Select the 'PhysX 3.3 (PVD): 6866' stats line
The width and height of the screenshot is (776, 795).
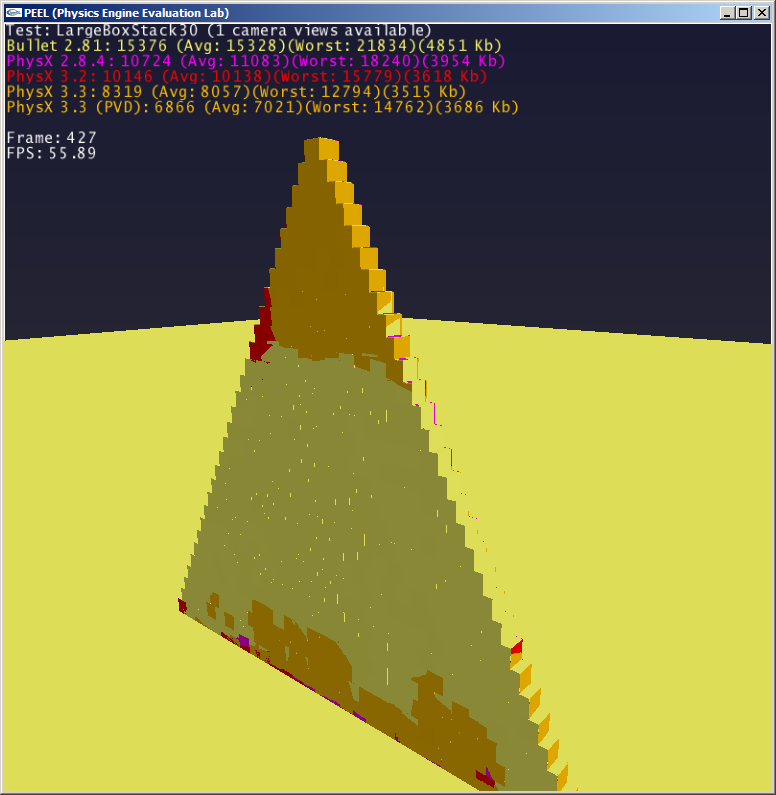(263, 107)
